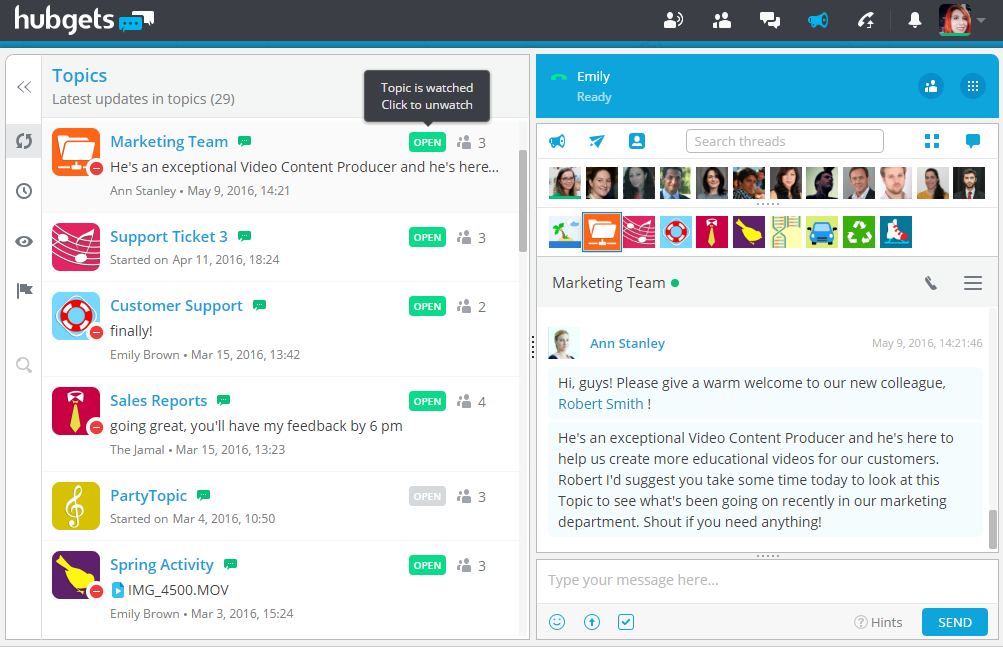The height and width of the screenshot is (647, 1003).
Task: Show latest updates via refresh sidebar icon
Action: point(24,141)
